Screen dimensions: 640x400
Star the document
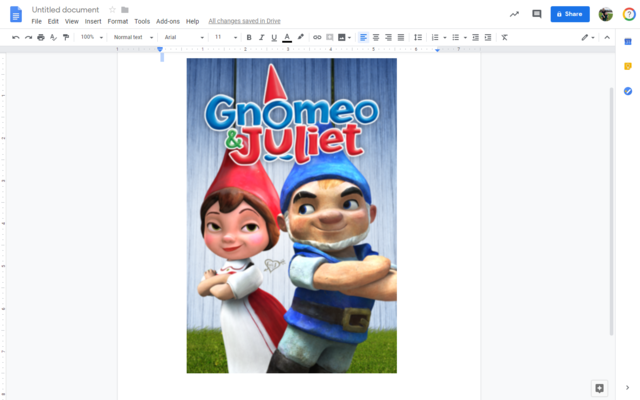click(112, 9)
